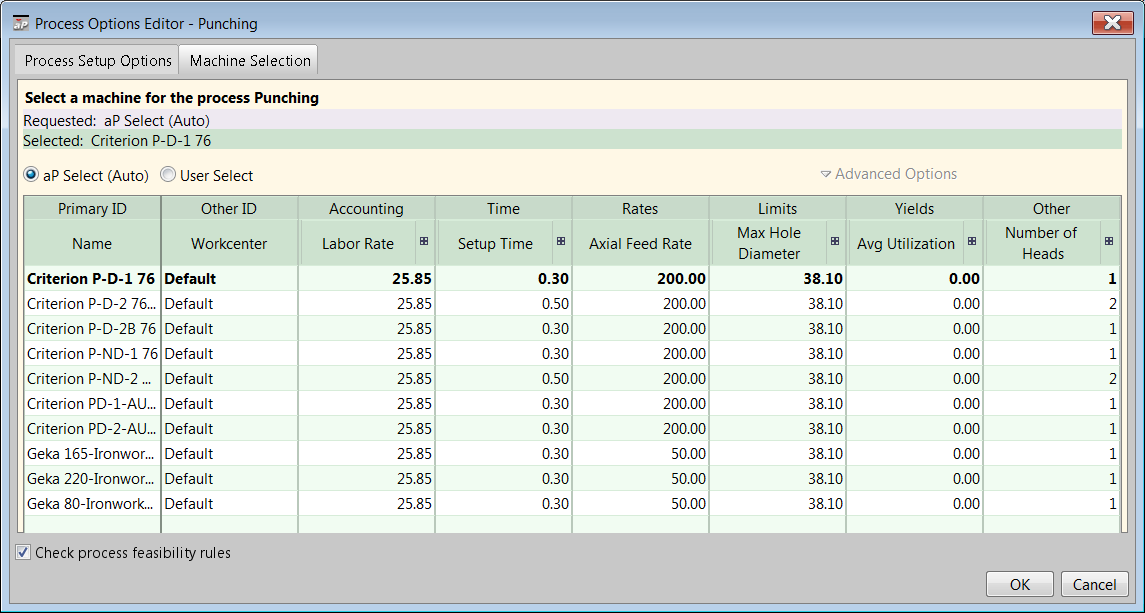The width and height of the screenshot is (1145, 613).
Task: Click the Number of Heads column header
Action: [1042, 243]
